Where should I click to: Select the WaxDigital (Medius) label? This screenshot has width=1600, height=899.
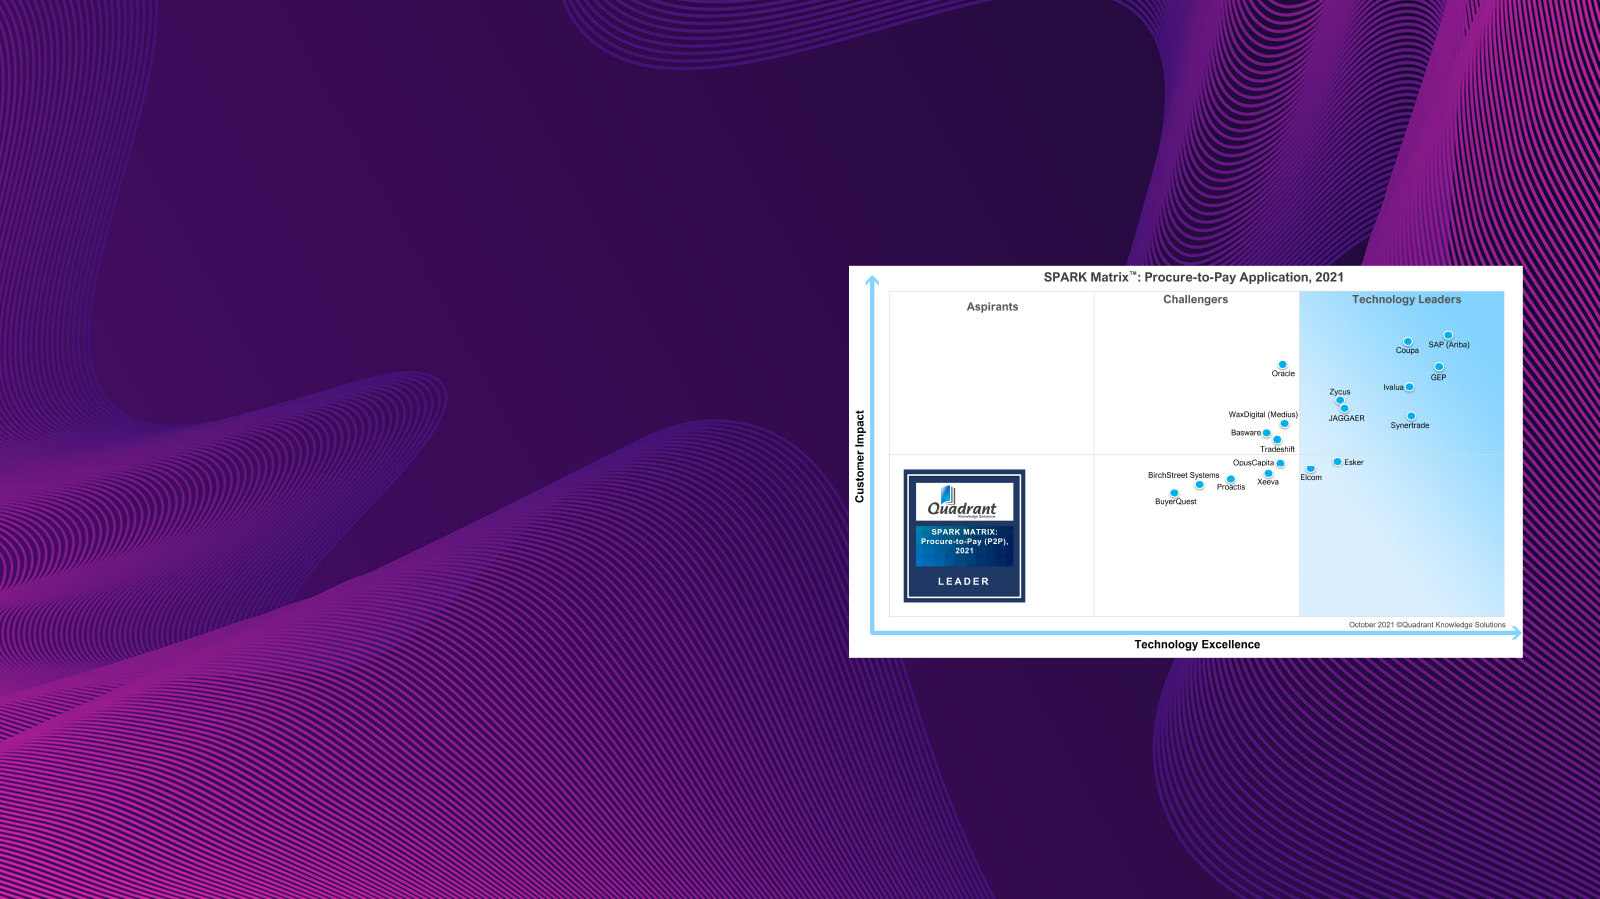1263,415
